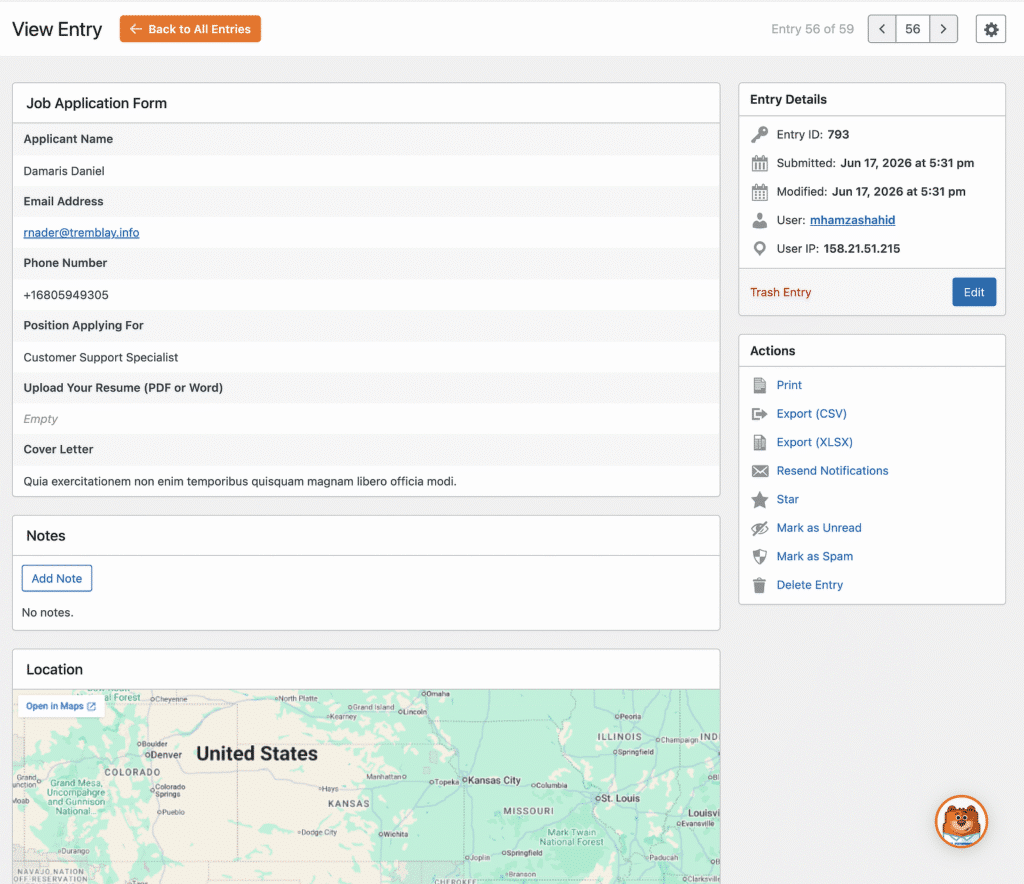Click the Print document icon
Viewport: 1024px width, 884px height.
[x=760, y=385]
